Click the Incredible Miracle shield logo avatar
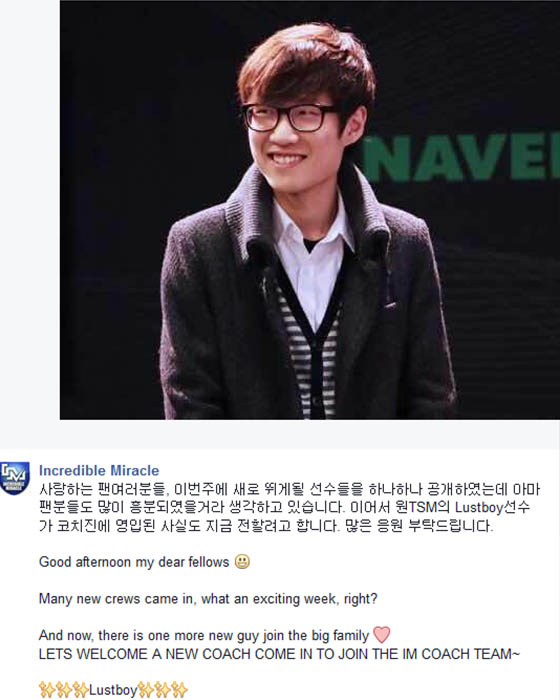This screenshot has width=560, height=700. [15, 478]
